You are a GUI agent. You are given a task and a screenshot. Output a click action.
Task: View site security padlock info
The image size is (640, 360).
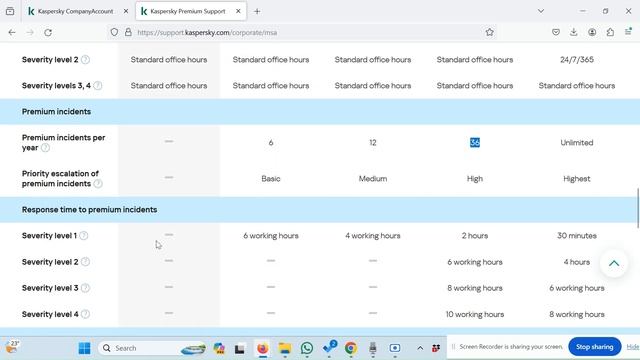point(128,32)
